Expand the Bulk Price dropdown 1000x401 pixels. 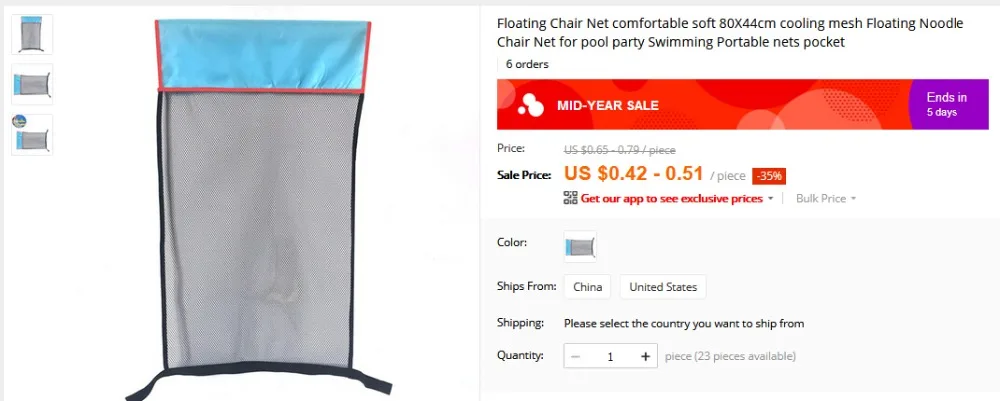826,198
